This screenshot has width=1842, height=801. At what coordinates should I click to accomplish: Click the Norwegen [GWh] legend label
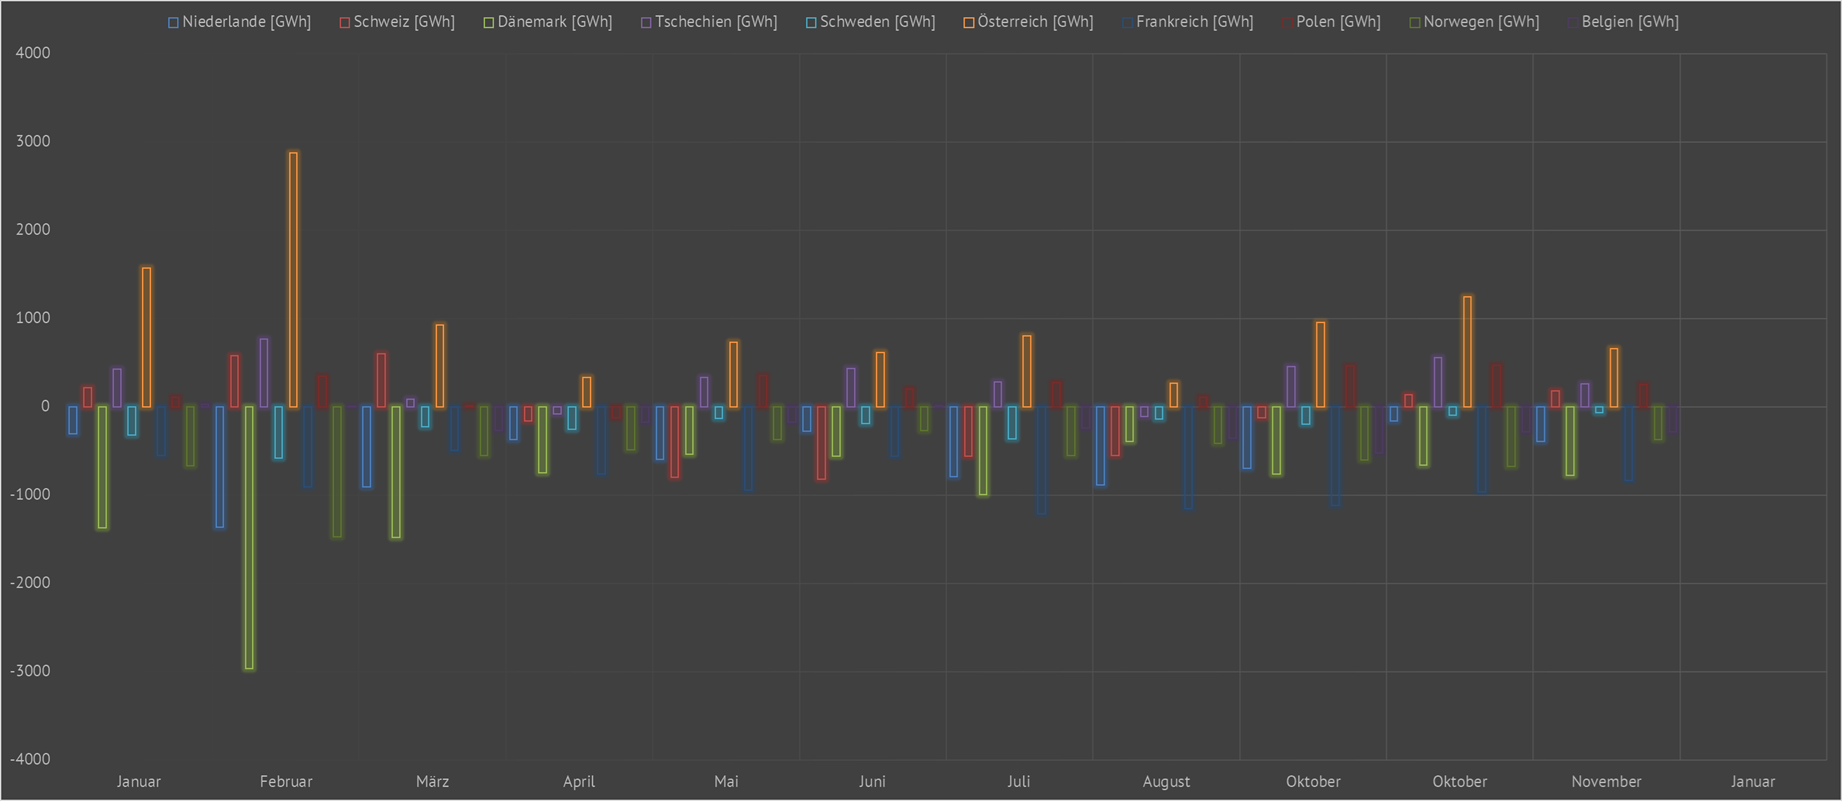click(x=1481, y=22)
